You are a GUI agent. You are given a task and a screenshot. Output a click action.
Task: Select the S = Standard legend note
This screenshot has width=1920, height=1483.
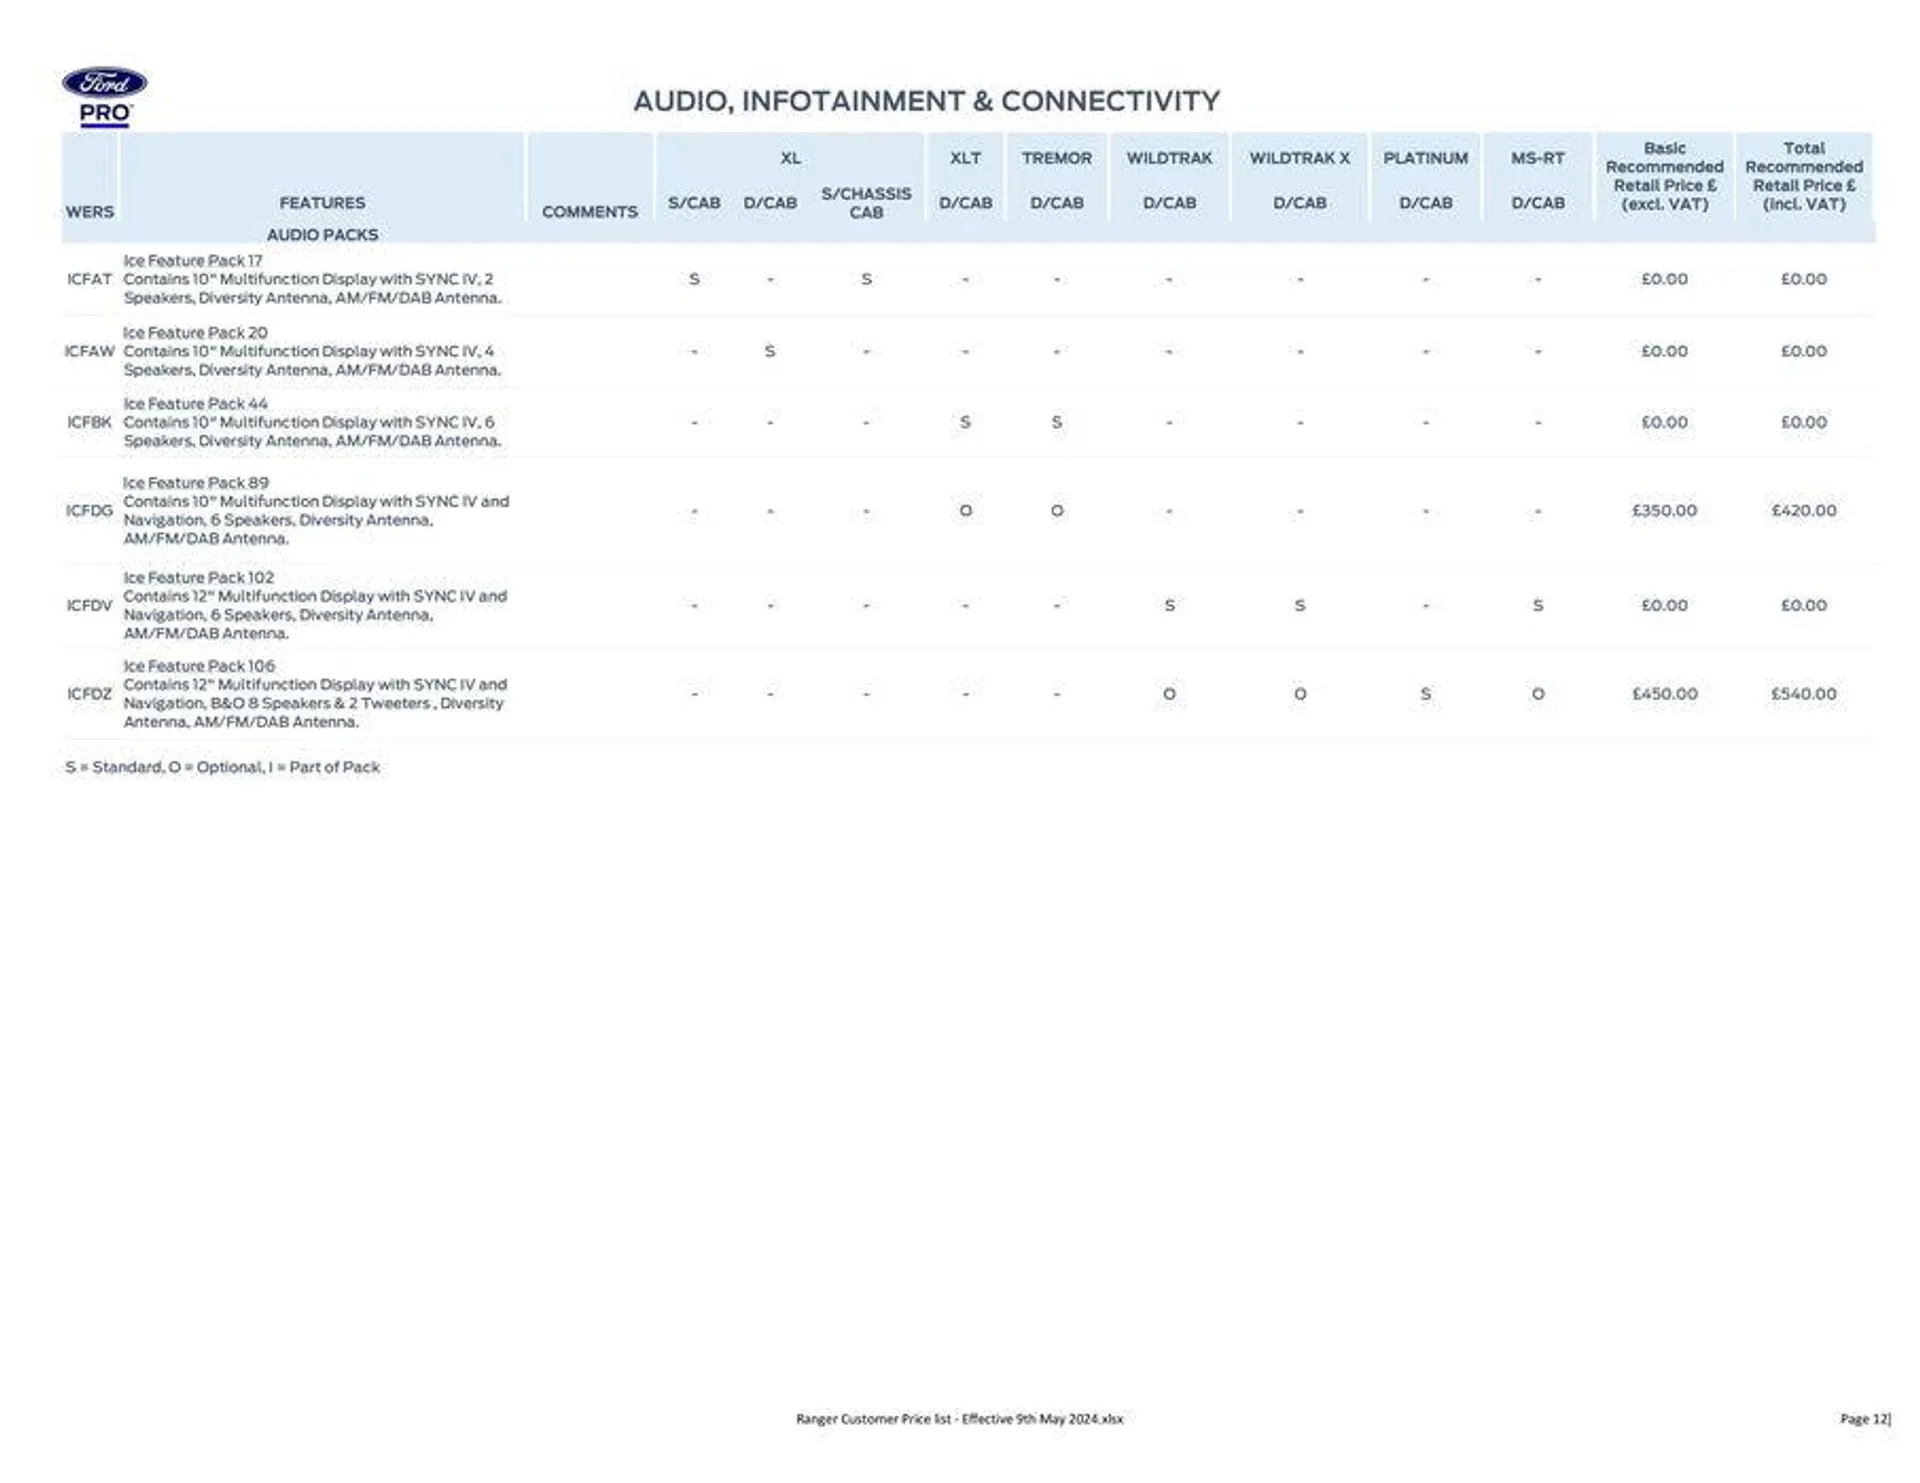pyautogui.click(x=222, y=767)
